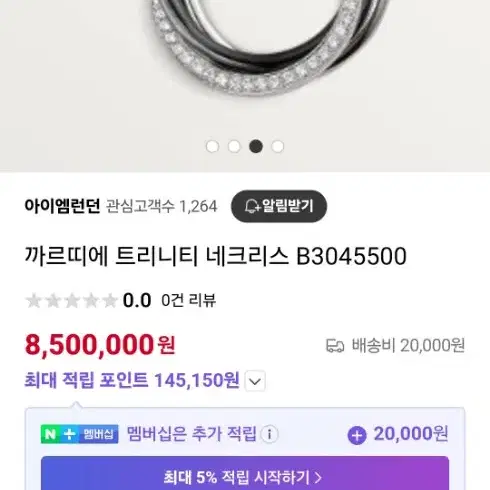The height and width of the screenshot is (490, 490).
Task: Tap the 관심고객수 1,264 text
Action: click(x=162, y=206)
